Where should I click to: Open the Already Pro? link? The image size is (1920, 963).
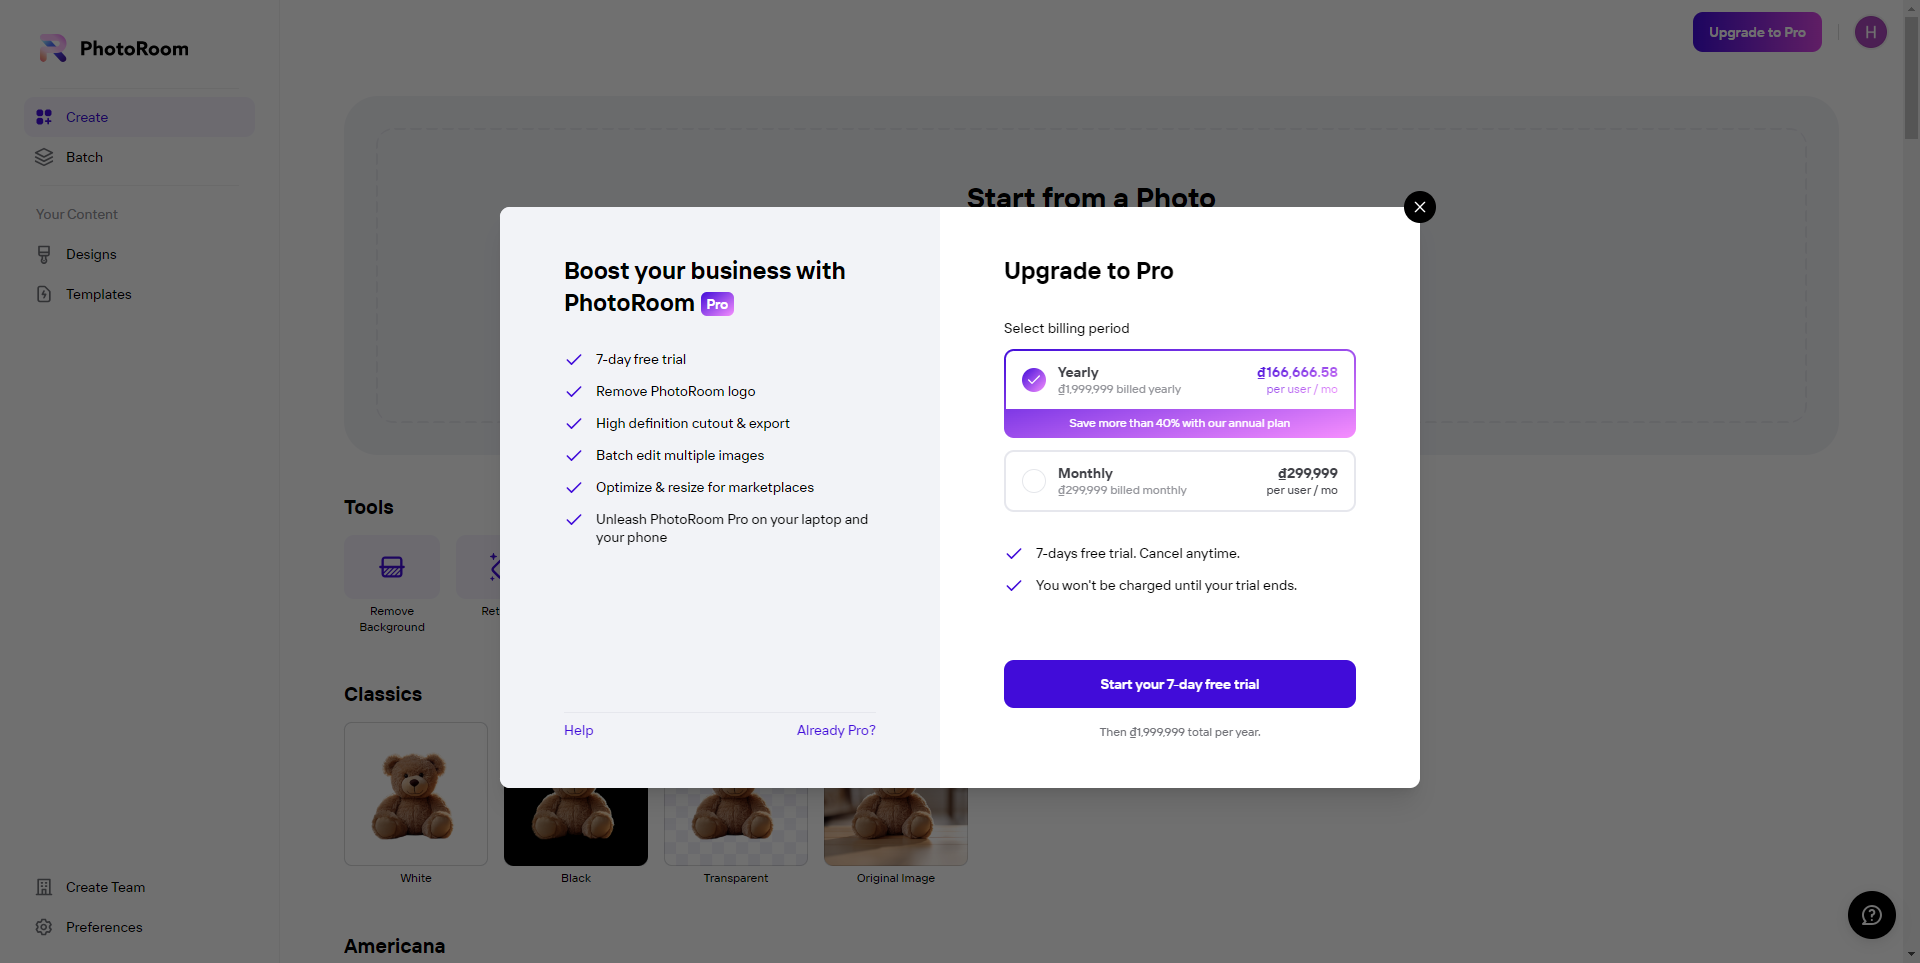coord(836,730)
